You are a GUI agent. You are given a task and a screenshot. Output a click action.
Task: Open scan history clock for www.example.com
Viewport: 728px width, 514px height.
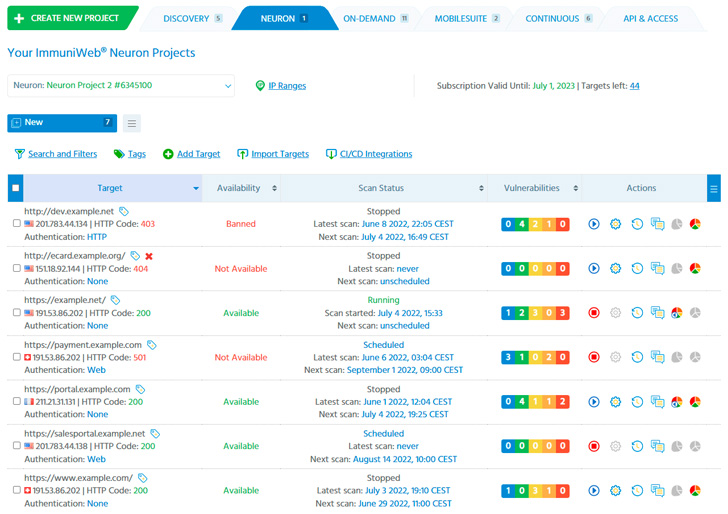click(637, 490)
